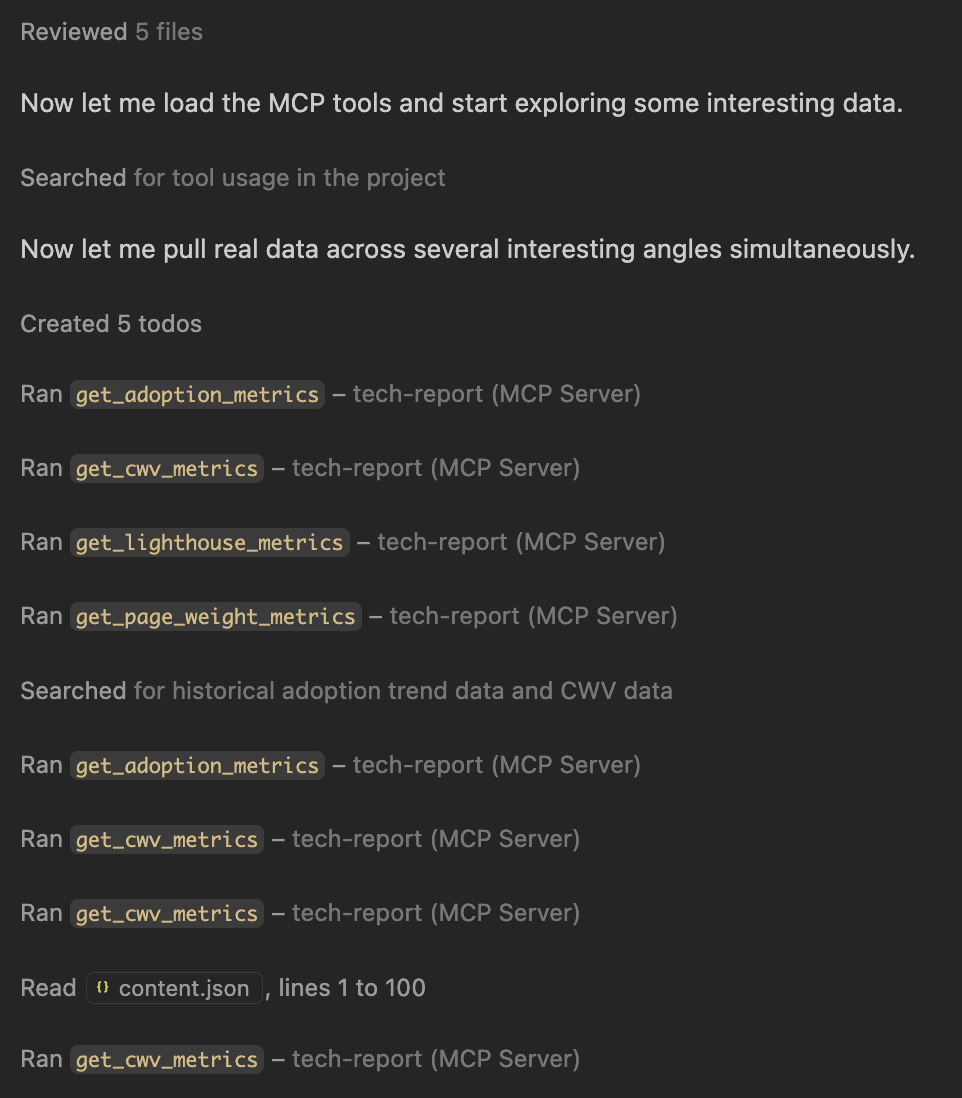The image size is (962, 1098).
Task: Click the "Read" label before content.json
Action: pyautogui.click(x=48, y=988)
